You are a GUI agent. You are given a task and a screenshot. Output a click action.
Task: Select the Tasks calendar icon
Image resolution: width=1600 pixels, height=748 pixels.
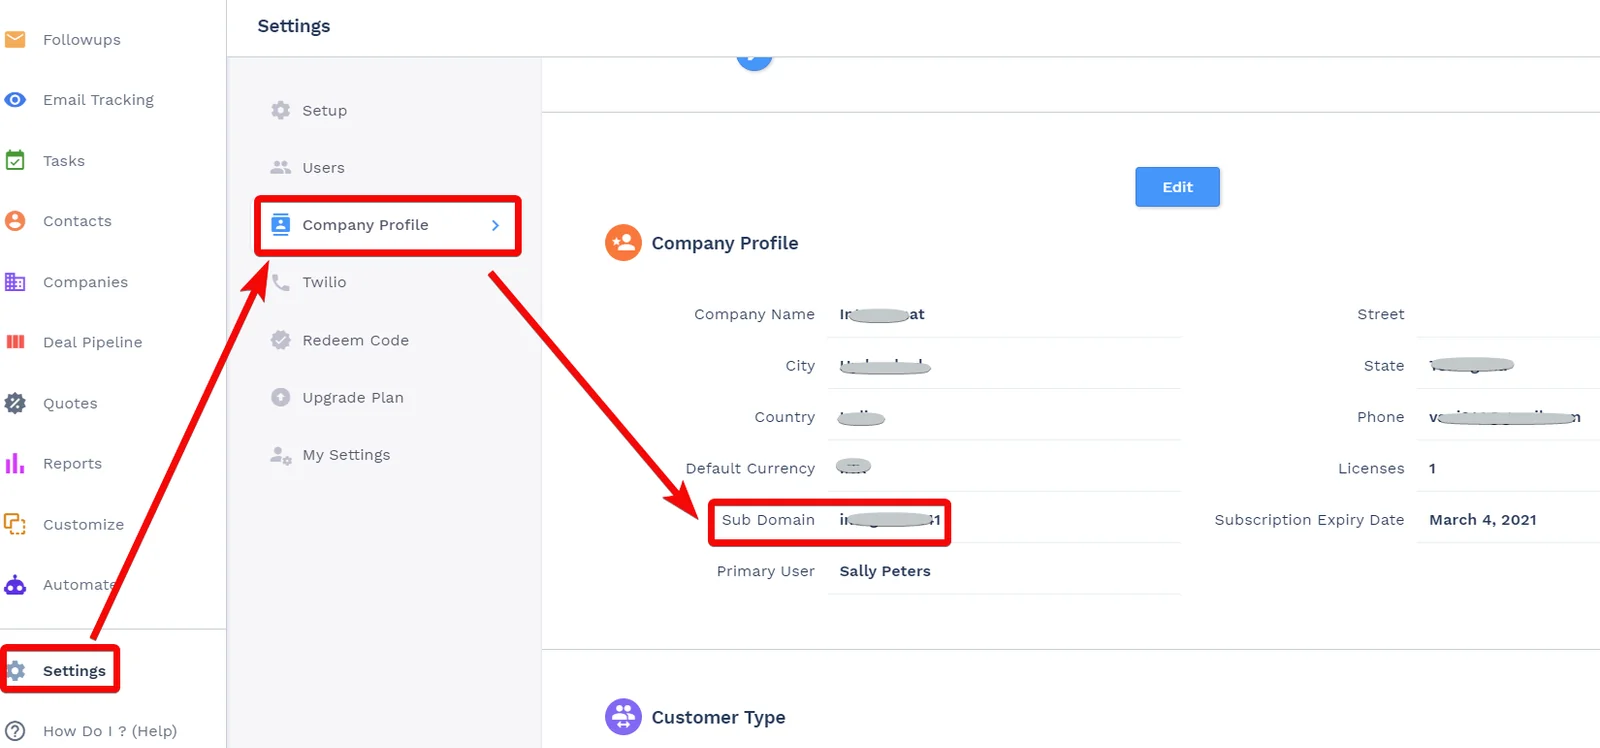(15, 160)
